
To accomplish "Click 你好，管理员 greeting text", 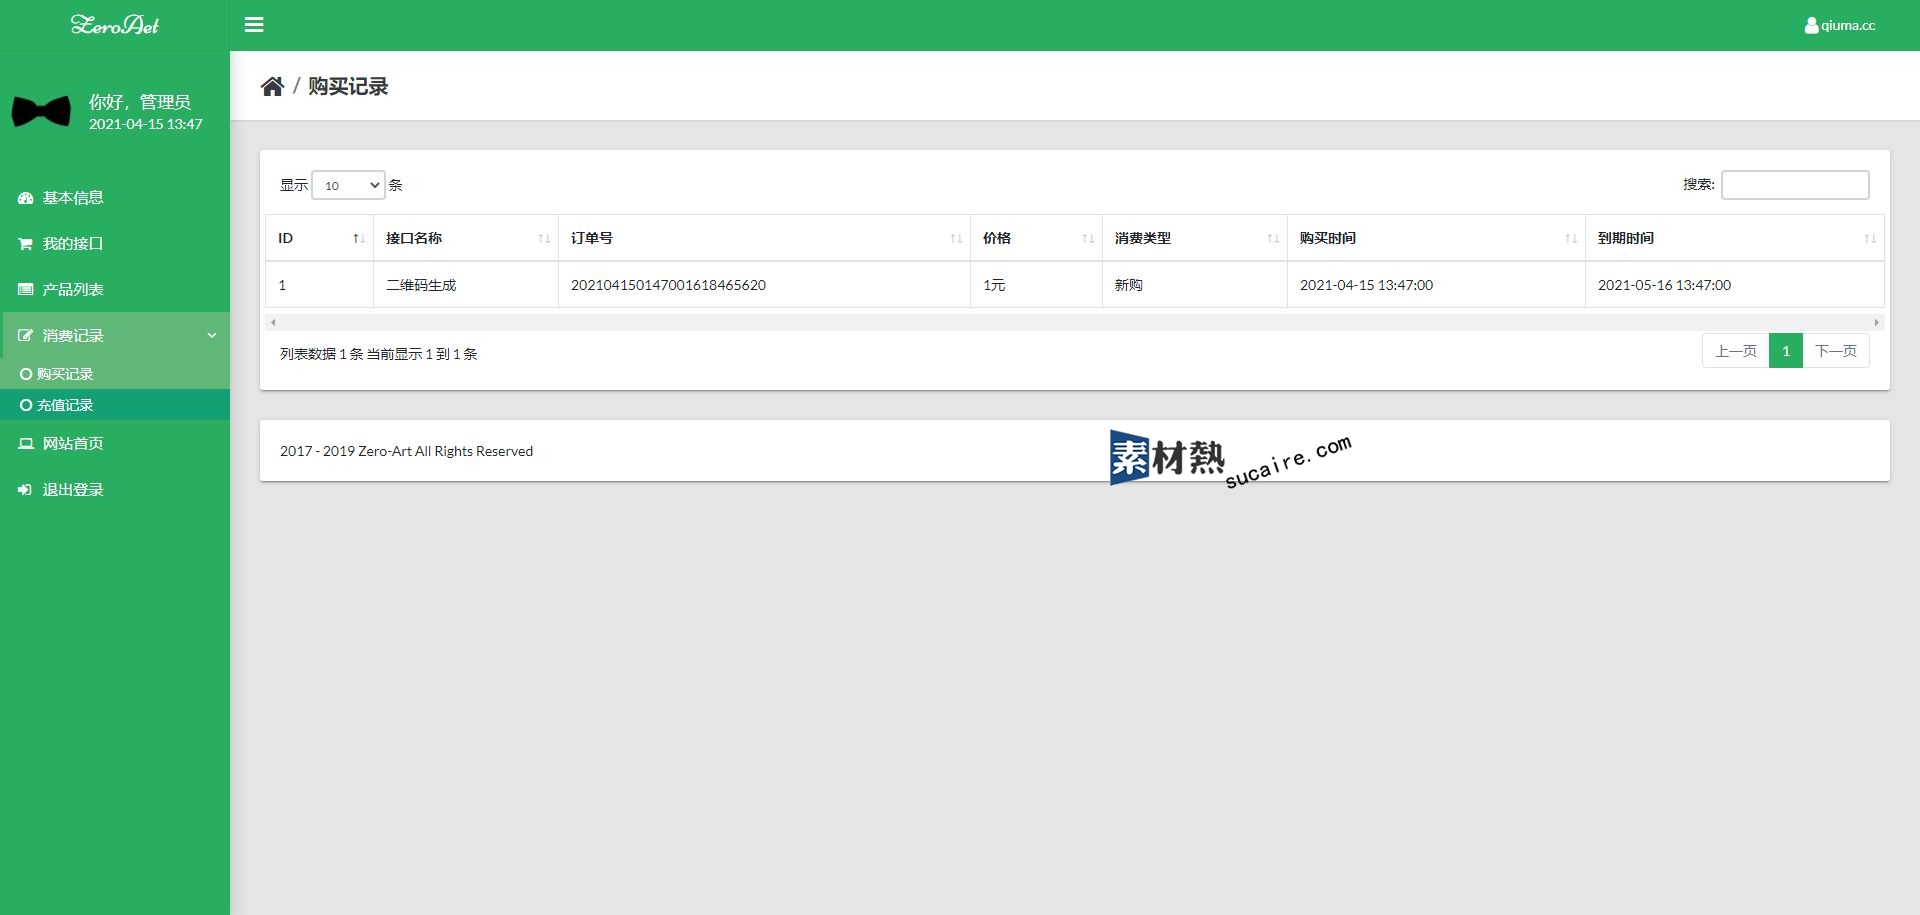I will point(140,102).
